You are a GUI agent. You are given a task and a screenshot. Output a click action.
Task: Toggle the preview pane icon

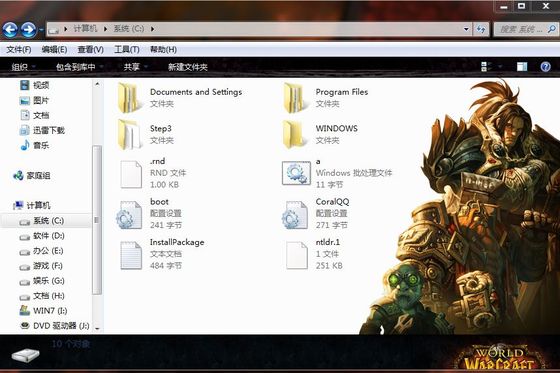[x=522, y=67]
